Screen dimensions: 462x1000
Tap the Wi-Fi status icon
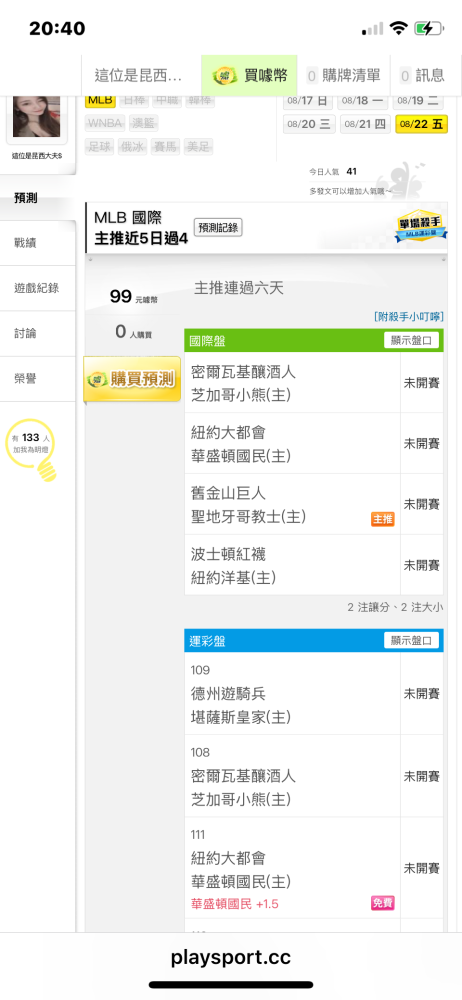pyautogui.click(x=399, y=29)
